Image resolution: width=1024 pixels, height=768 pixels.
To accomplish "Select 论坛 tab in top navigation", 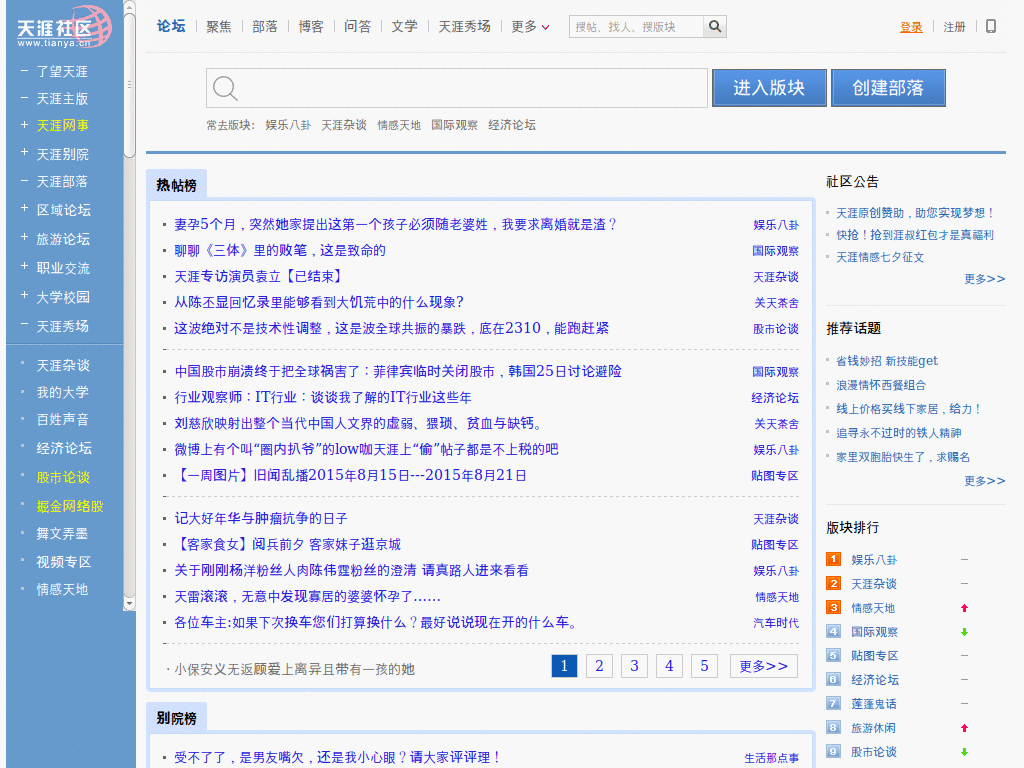I will coord(171,26).
